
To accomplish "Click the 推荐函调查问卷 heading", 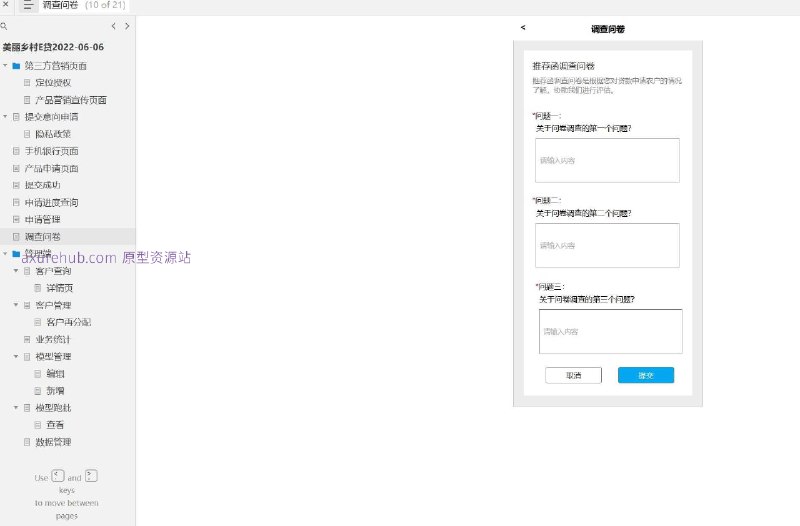I will (563, 66).
